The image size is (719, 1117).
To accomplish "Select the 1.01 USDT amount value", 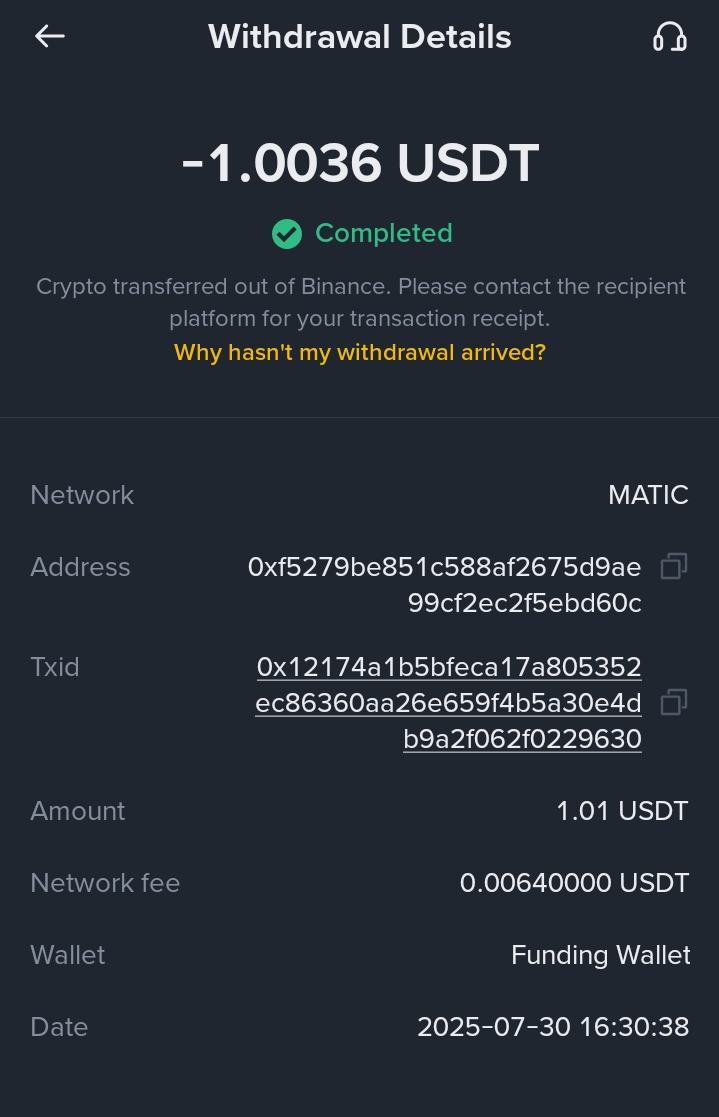I will click(622, 811).
